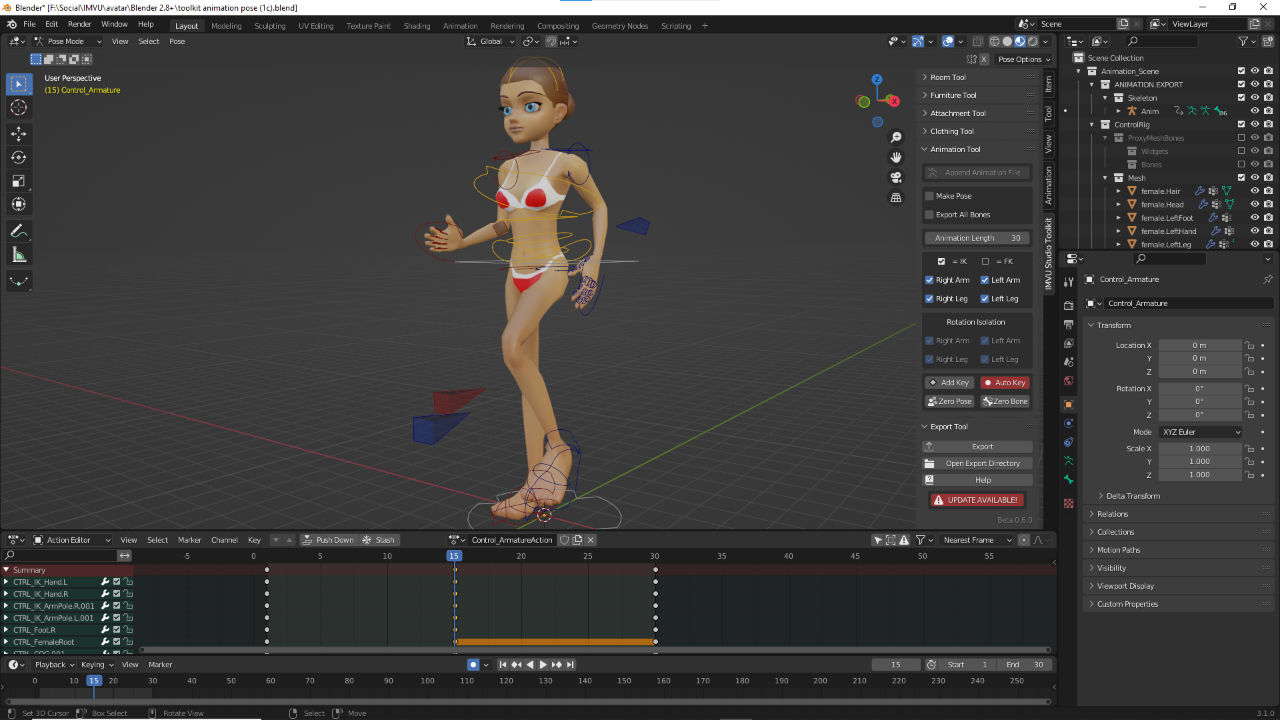This screenshot has height=720, width=1280.
Task: Toggle camera view icon in viewport
Action: [896, 177]
